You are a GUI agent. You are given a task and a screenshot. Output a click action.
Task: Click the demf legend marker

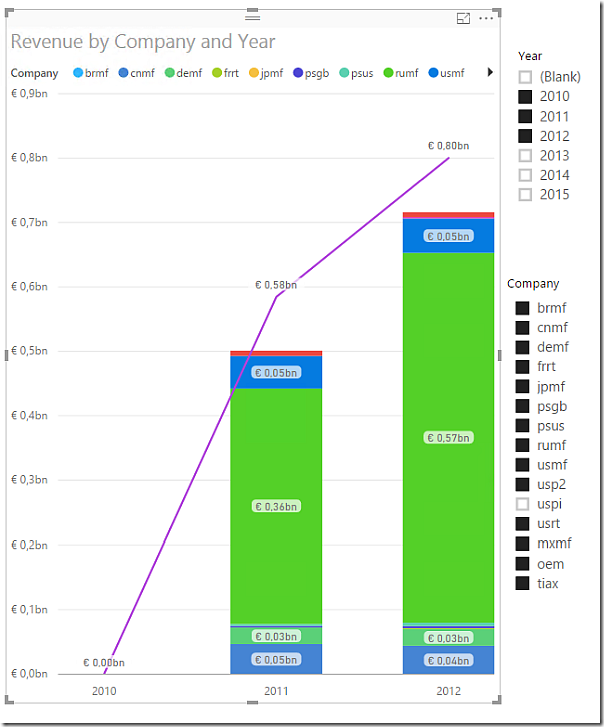click(170, 73)
